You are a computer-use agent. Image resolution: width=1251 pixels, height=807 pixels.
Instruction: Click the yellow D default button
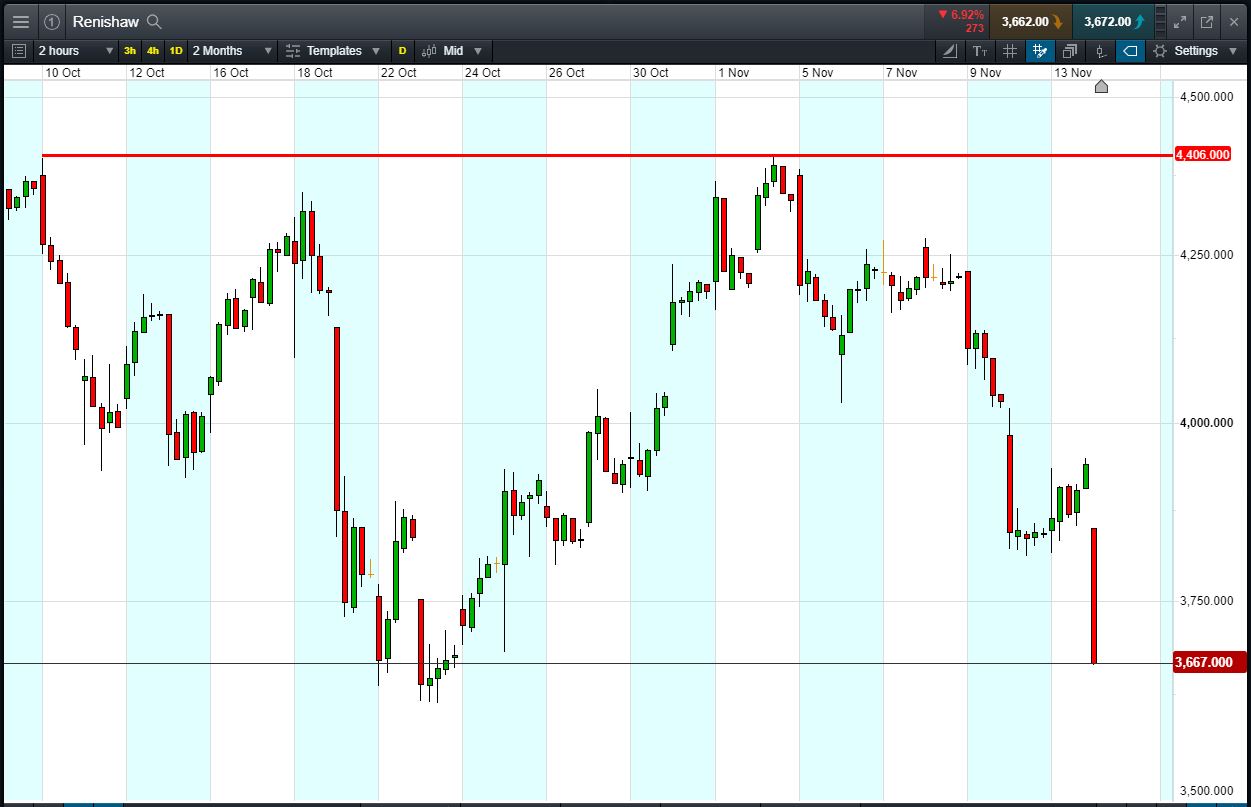[x=403, y=51]
